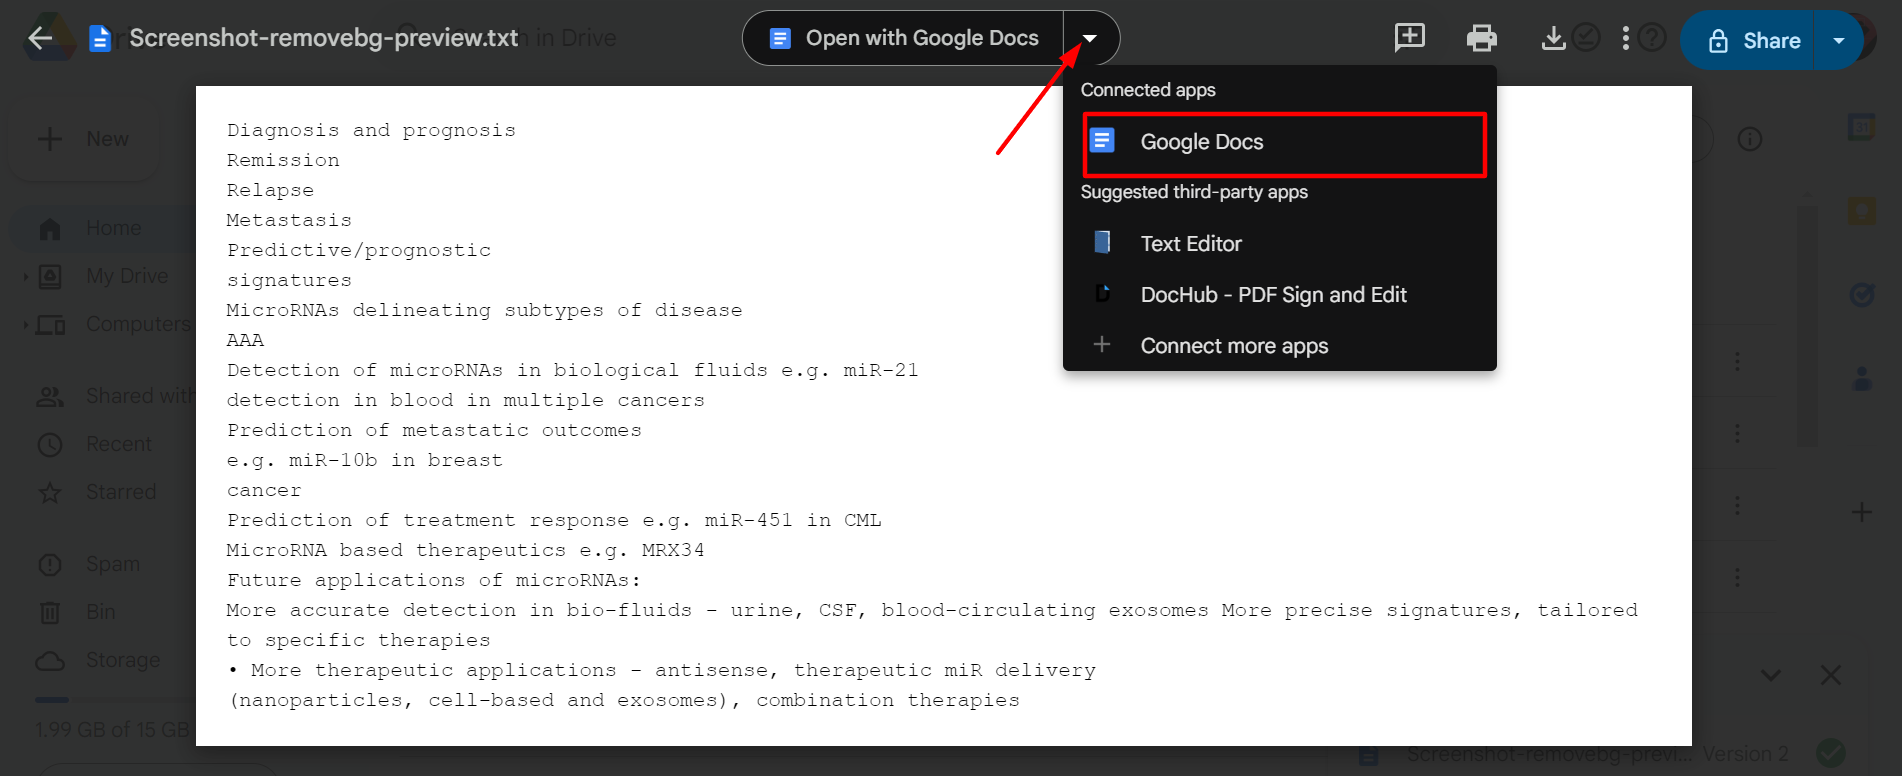Click the Spam icon in sidebar
Viewport: 1902px width, 776px height.
coord(50,565)
